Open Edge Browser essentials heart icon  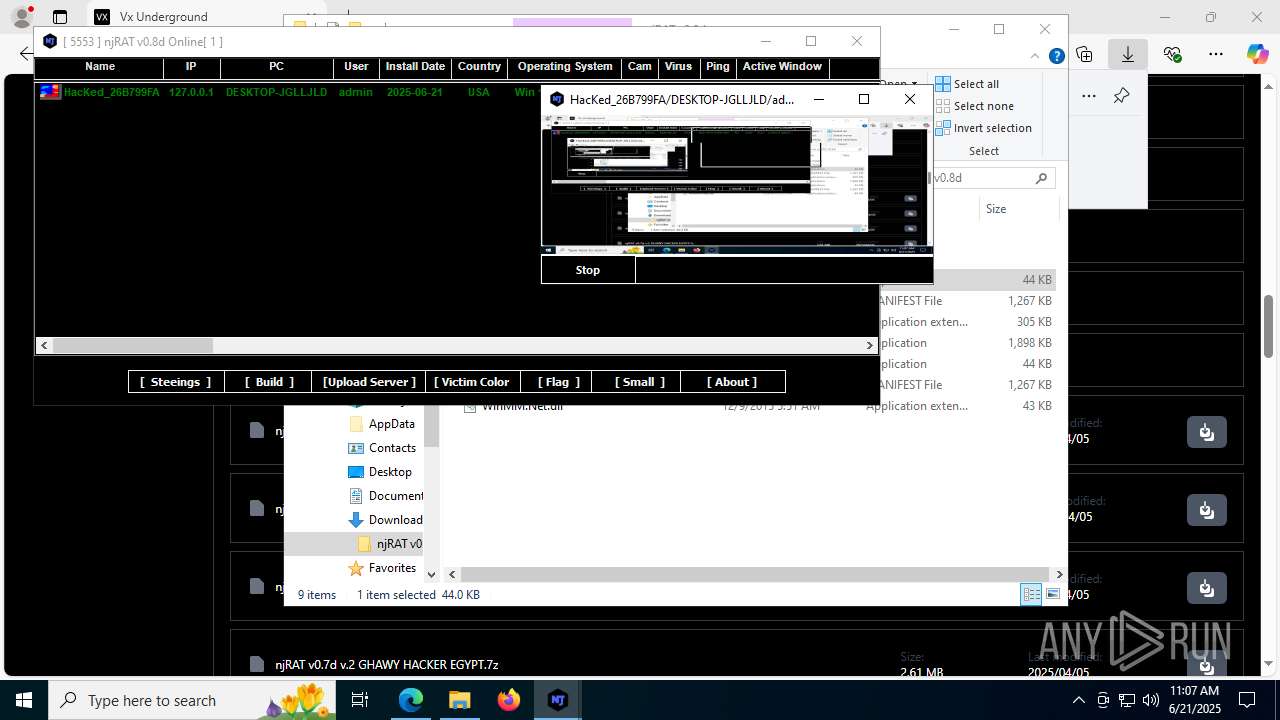click(1172, 54)
